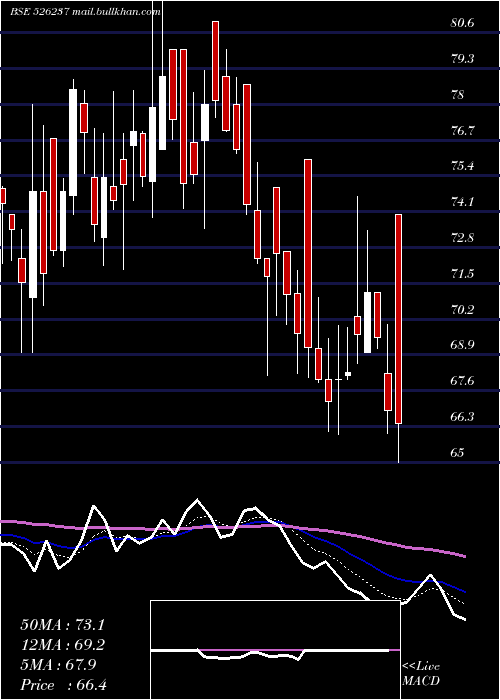This screenshot has height=700, width=500.
Task: Click the 79.3 price axis label
Action: point(462,59)
